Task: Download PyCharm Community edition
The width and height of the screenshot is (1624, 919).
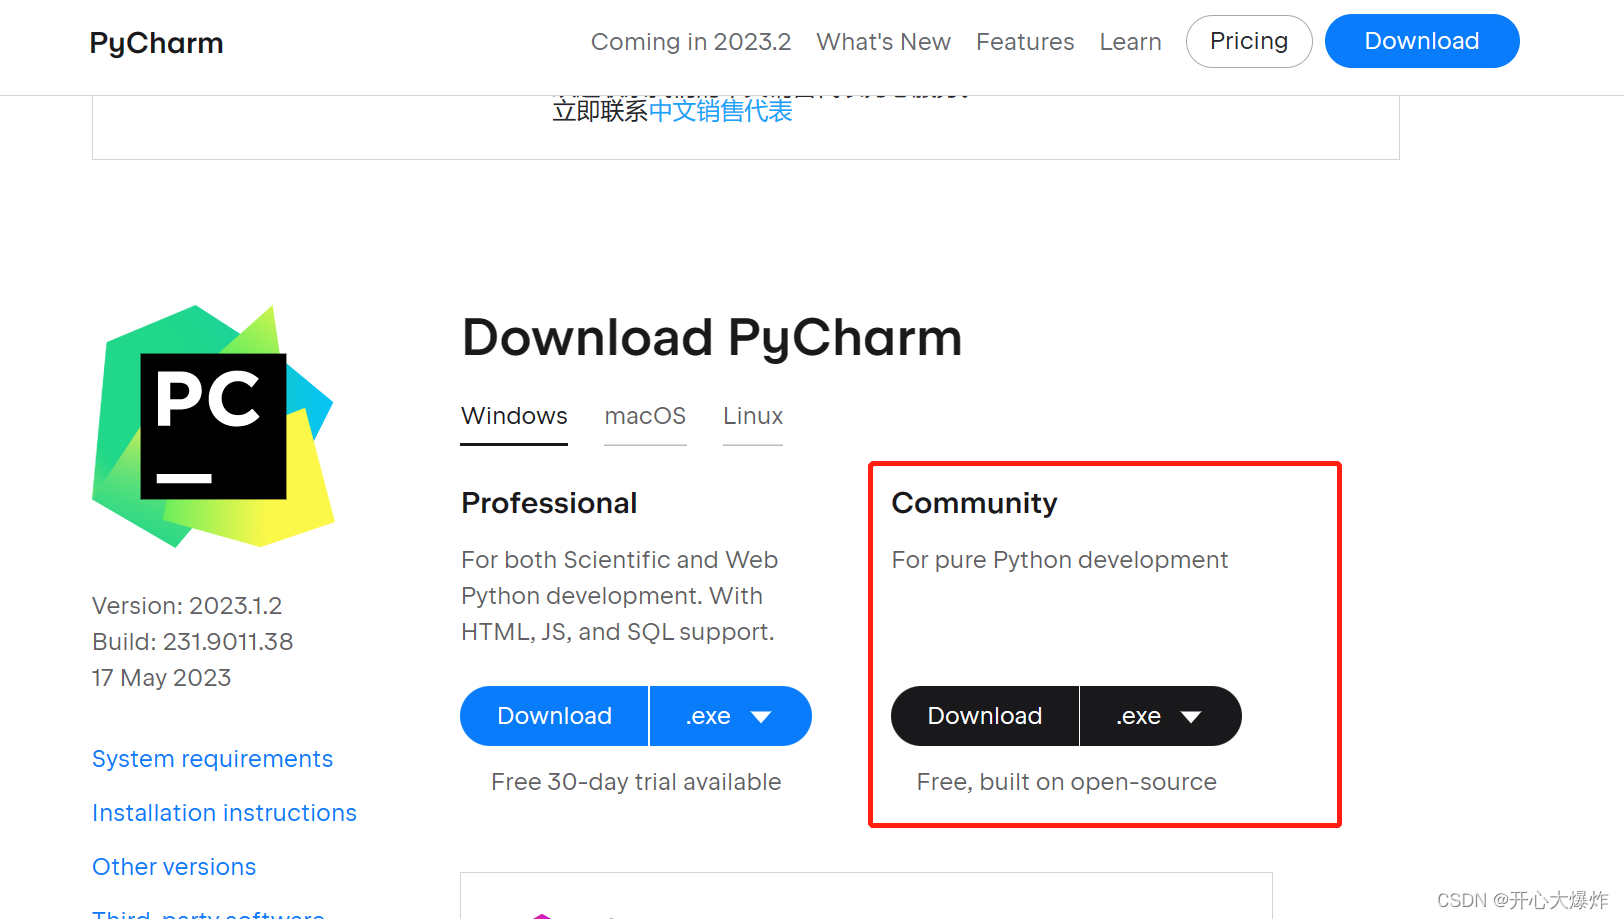Action: pyautogui.click(x=984, y=716)
